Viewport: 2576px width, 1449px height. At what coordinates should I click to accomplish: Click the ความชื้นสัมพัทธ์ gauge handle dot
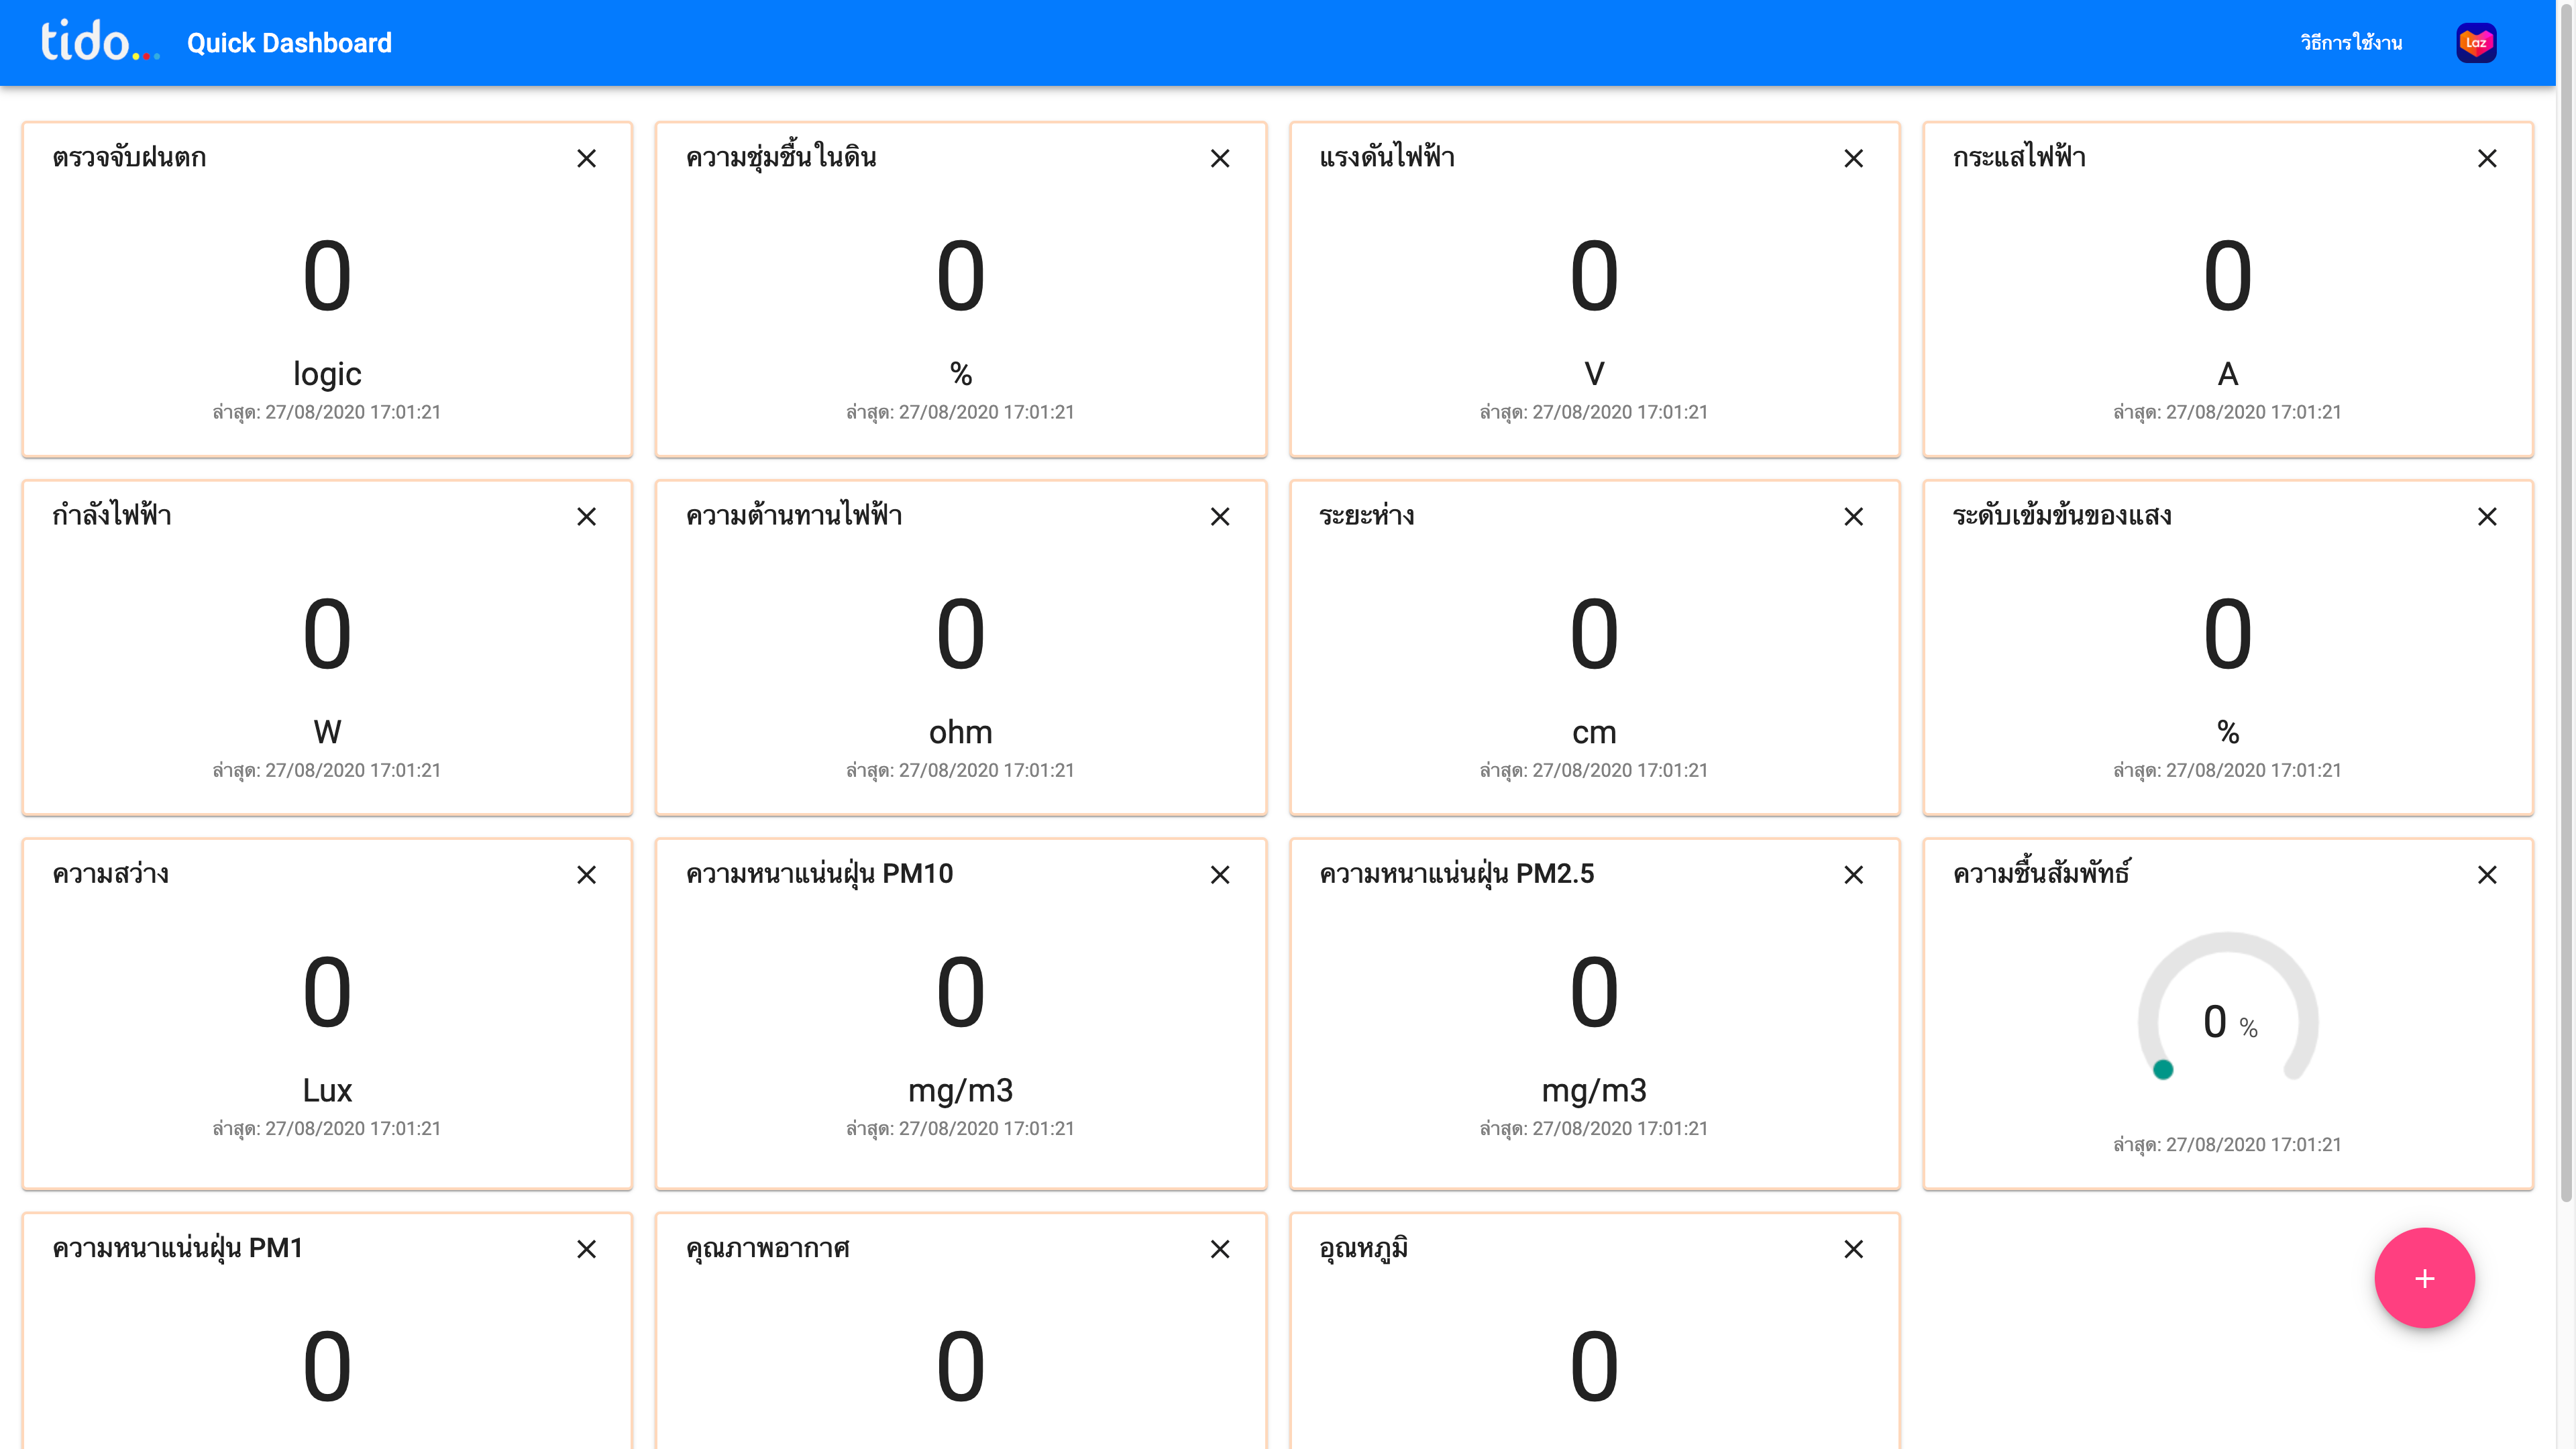click(2163, 1069)
